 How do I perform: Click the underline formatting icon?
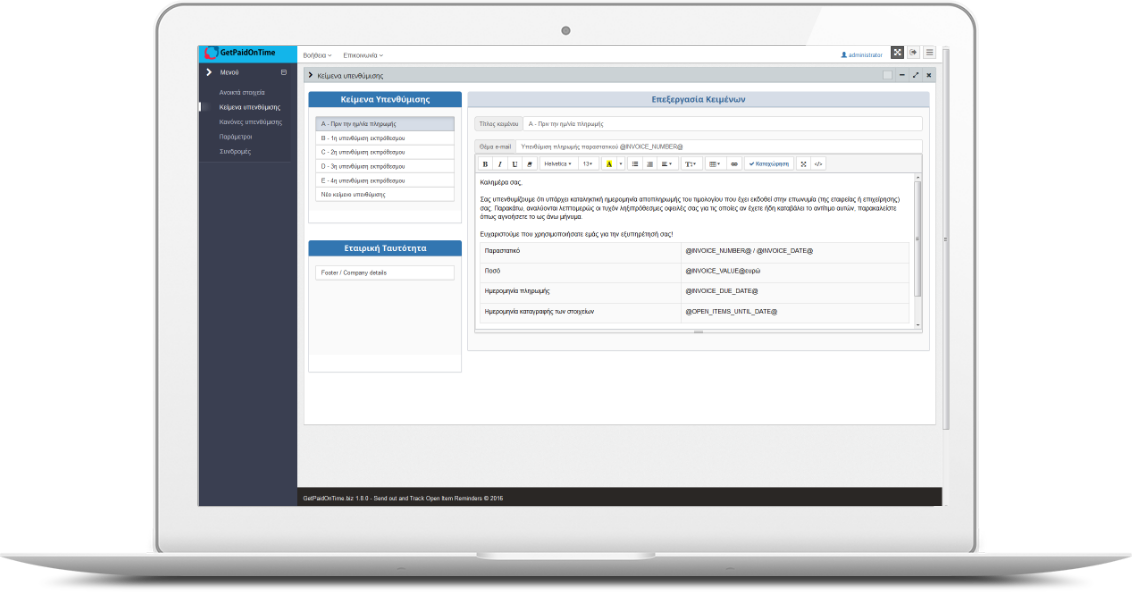pos(515,163)
